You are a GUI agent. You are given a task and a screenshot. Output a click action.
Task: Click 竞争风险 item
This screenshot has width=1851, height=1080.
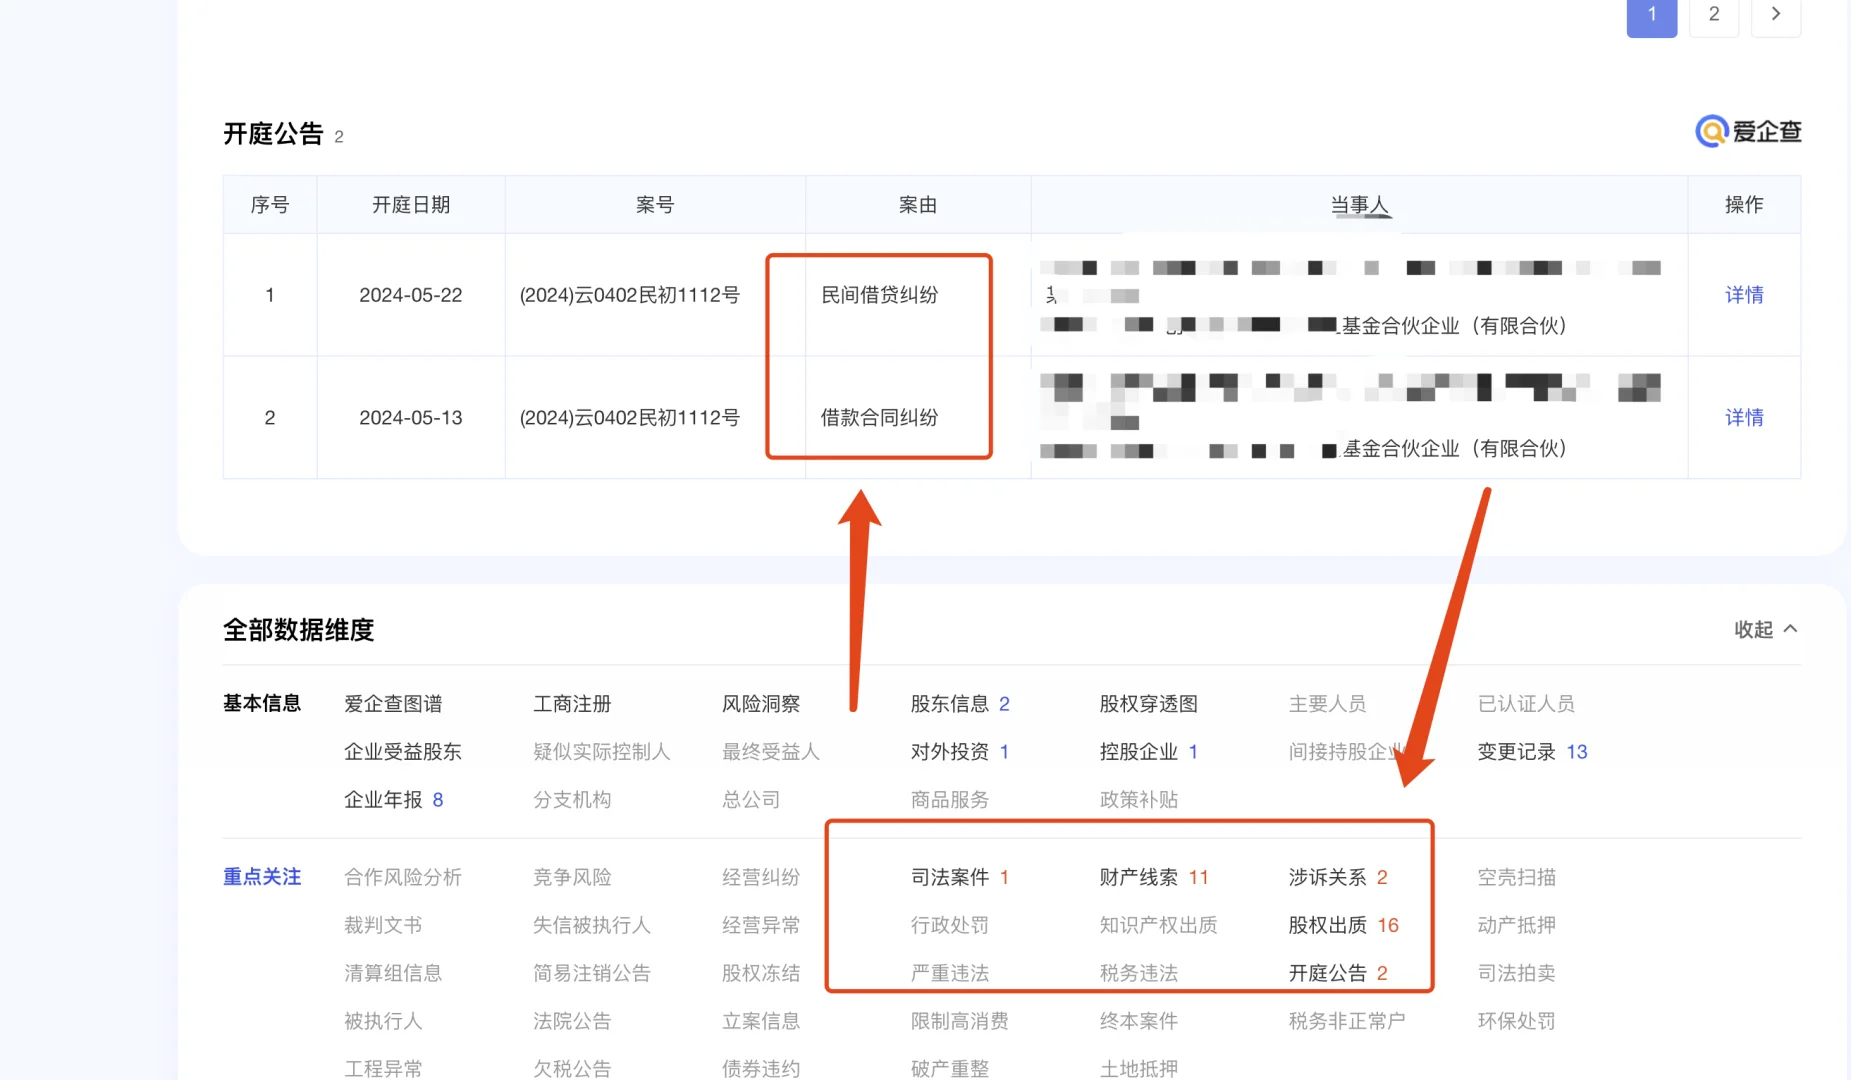pyautogui.click(x=572, y=877)
